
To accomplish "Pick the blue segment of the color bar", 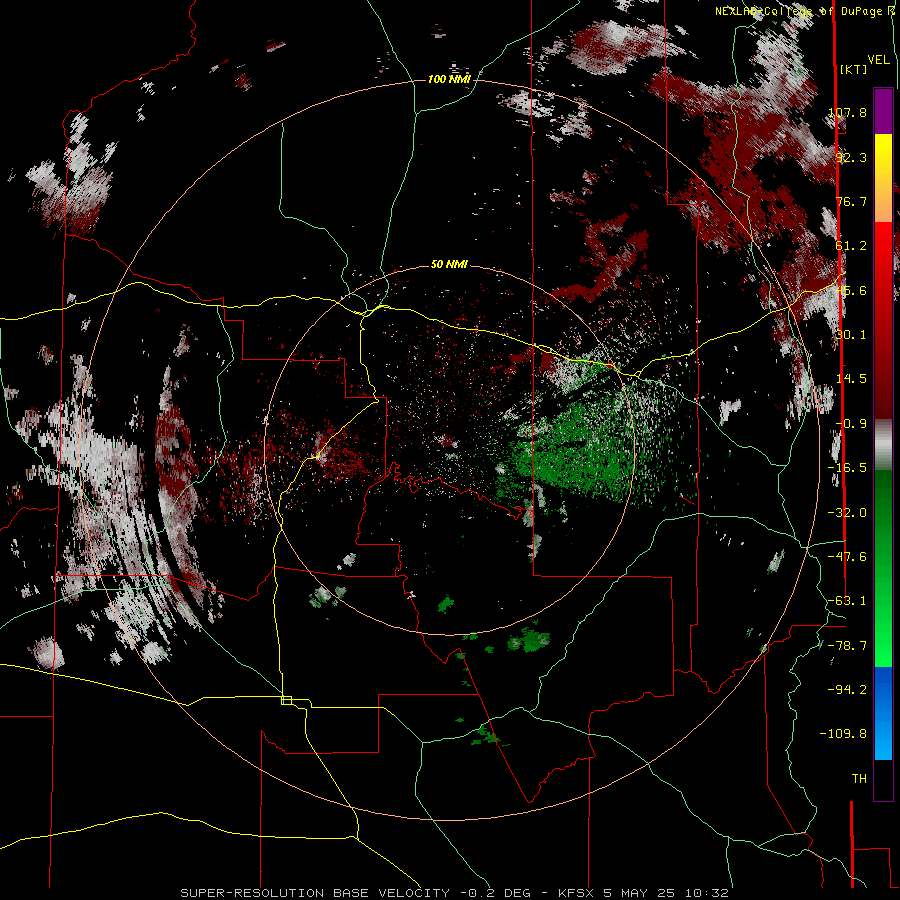I will pos(883,713).
